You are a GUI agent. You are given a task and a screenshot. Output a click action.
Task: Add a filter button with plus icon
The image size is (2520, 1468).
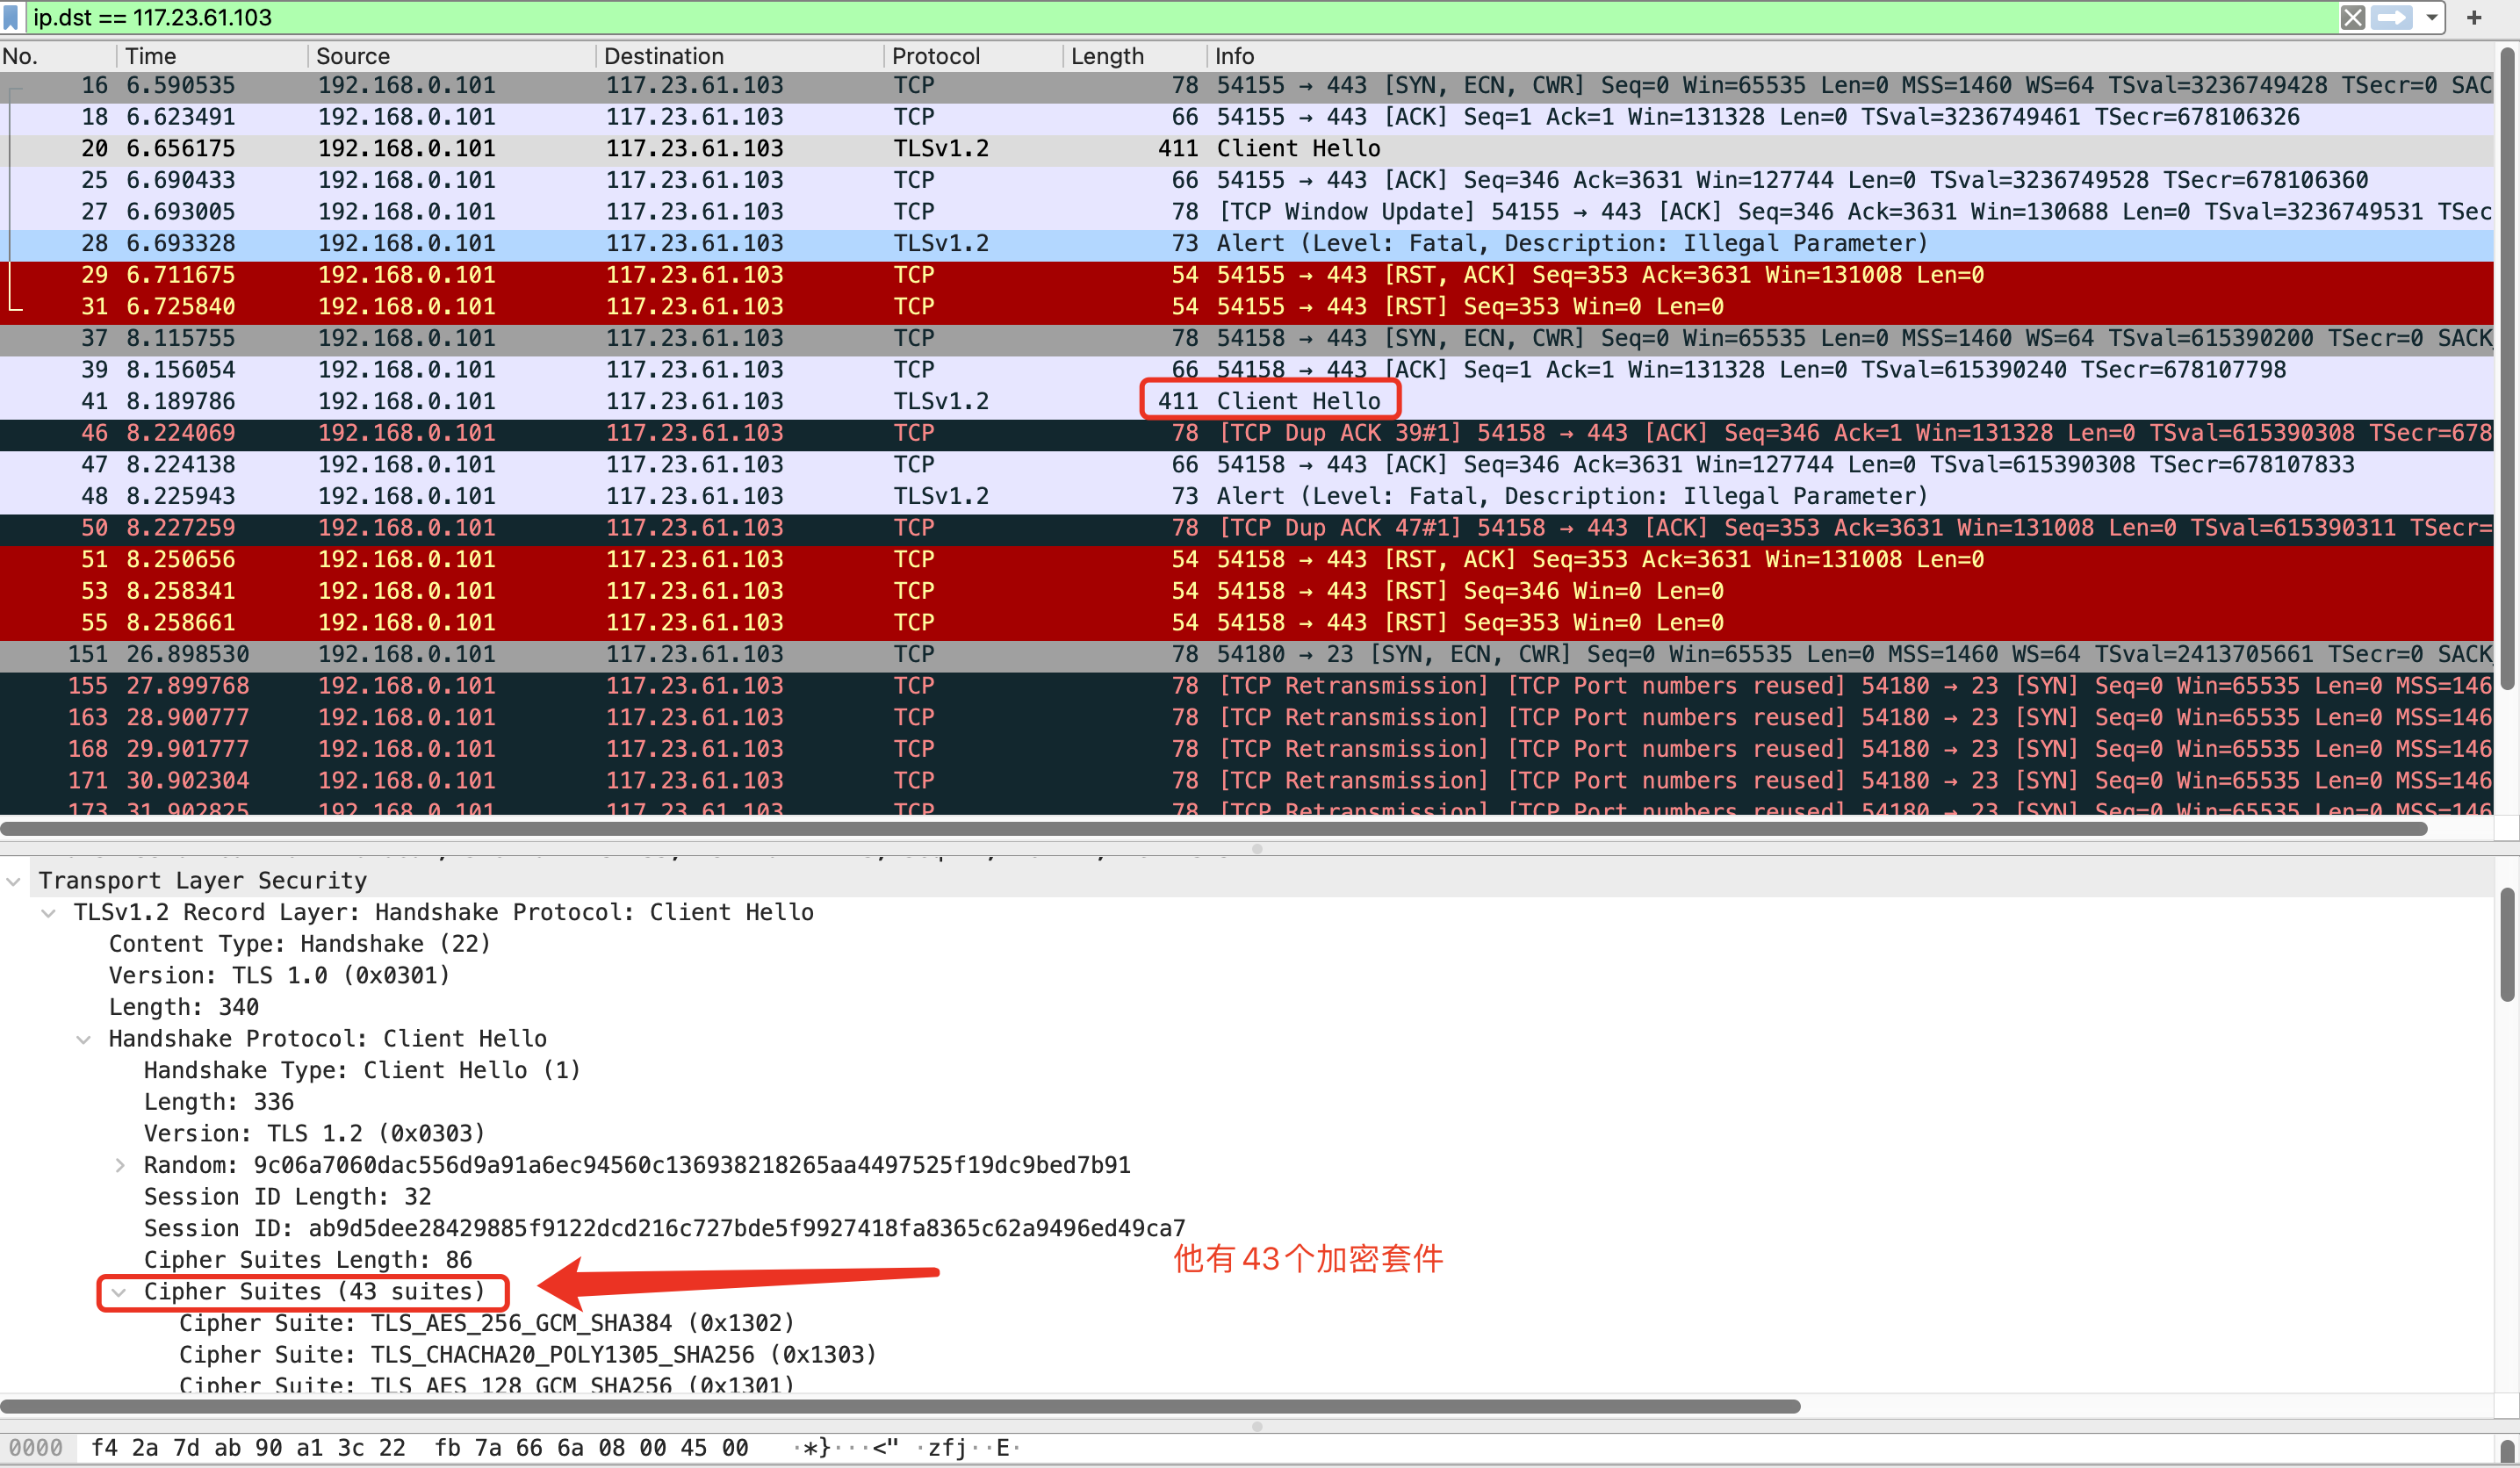pos(2474,17)
